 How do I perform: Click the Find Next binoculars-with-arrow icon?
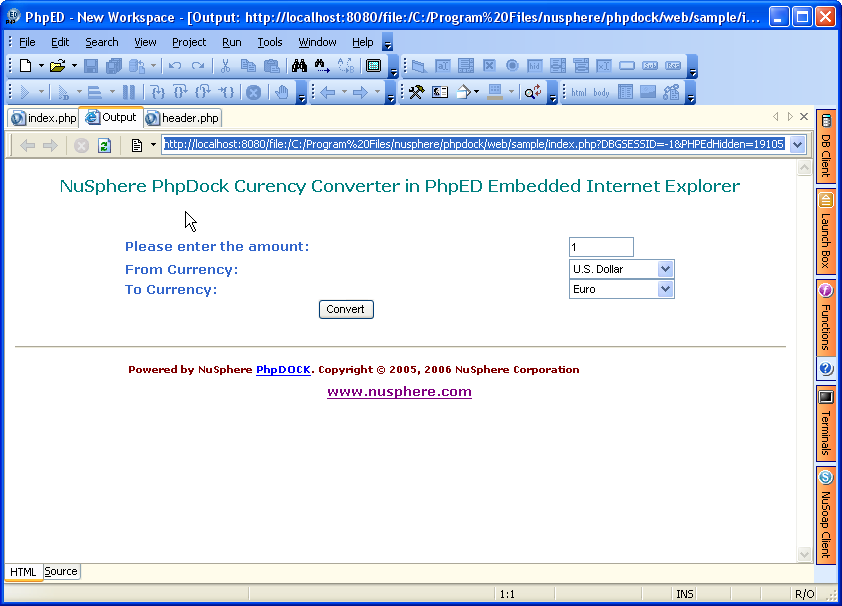pyautogui.click(x=322, y=66)
